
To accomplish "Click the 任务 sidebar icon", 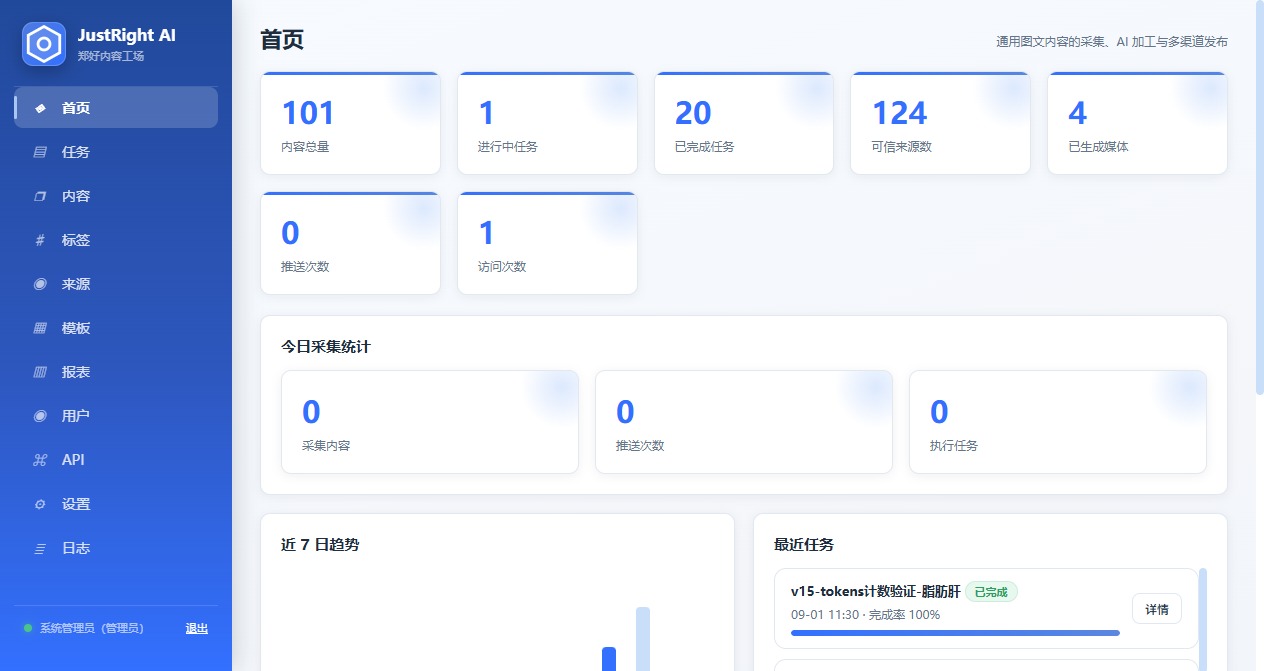I will (x=40, y=152).
